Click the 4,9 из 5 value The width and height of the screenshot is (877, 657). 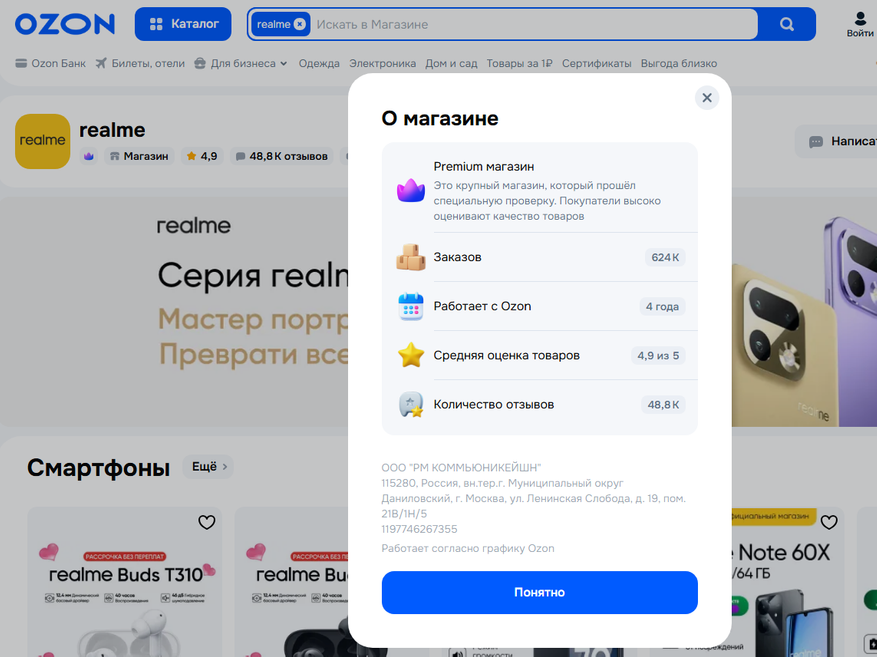click(x=658, y=356)
